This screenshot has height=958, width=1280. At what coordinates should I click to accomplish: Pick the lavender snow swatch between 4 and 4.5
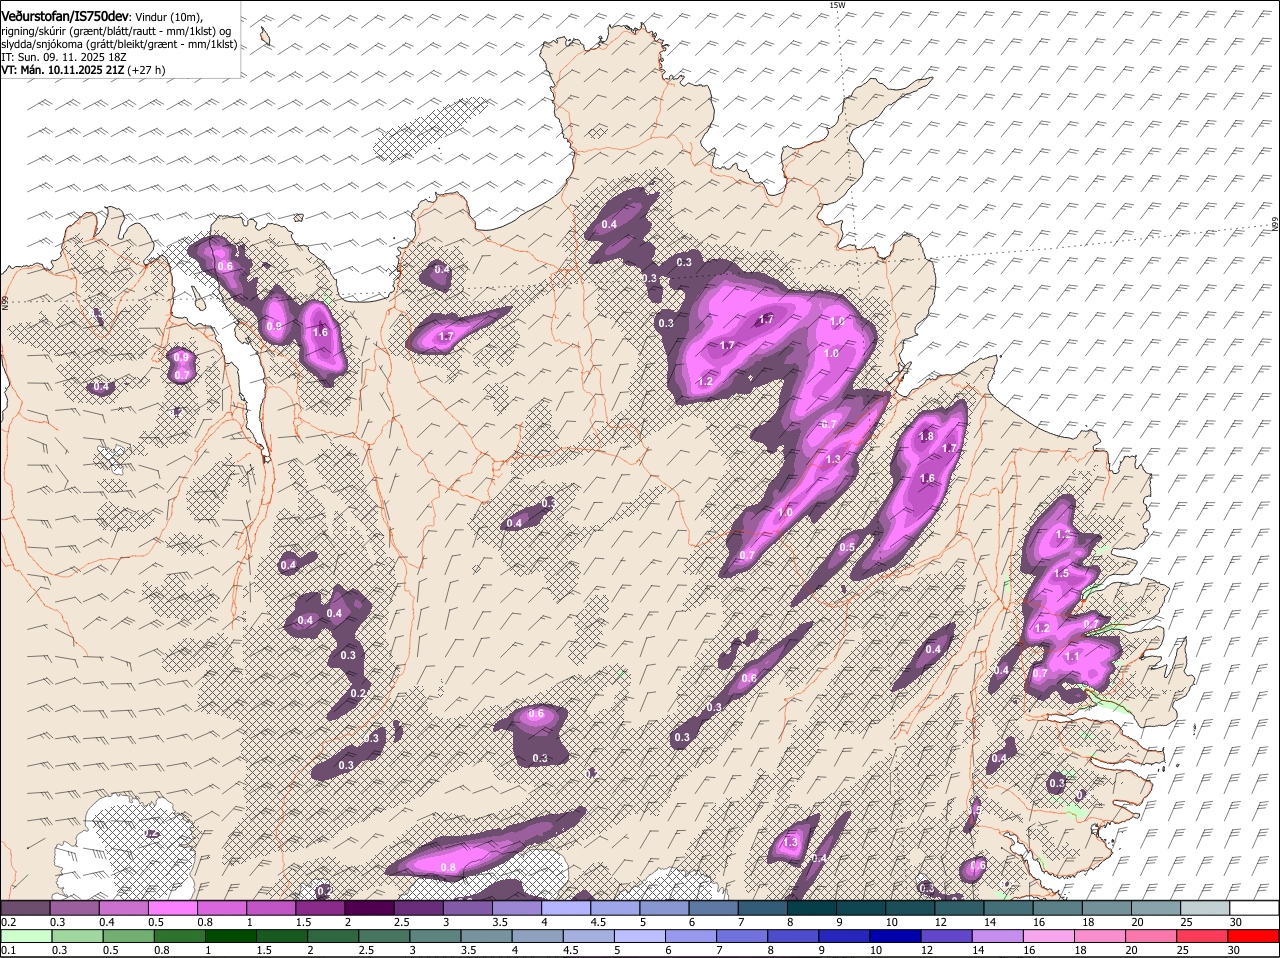566,907
